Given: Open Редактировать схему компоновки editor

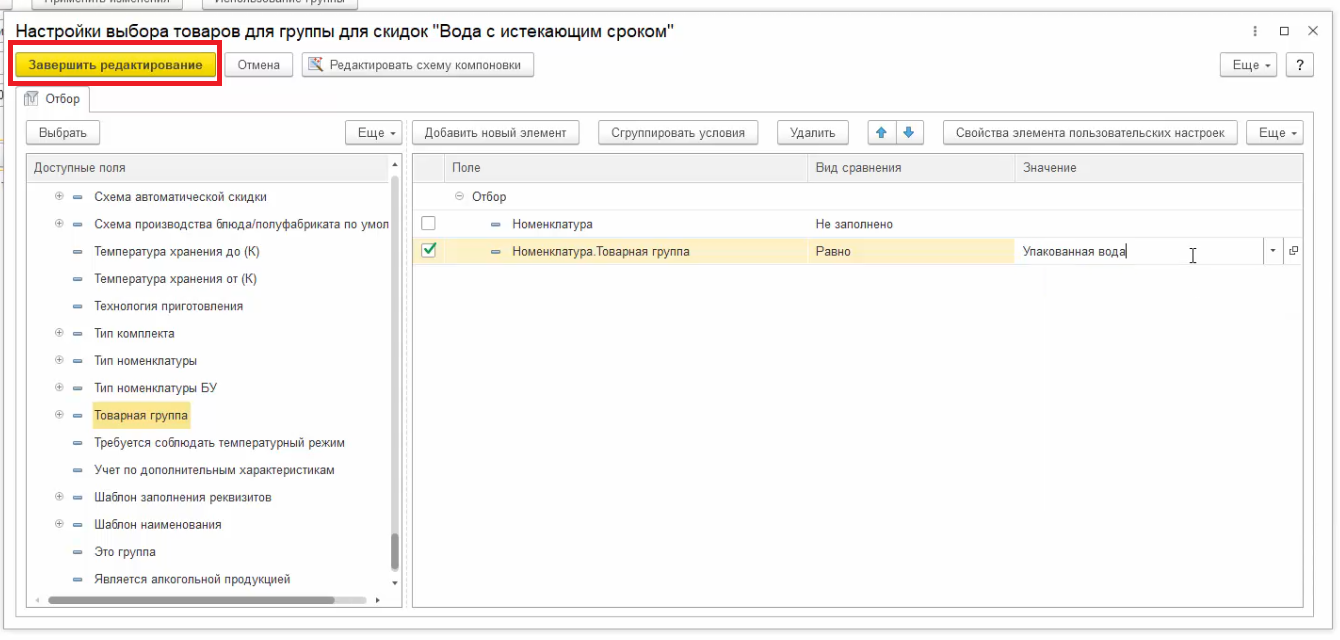Looking at the screenshot, I should point(418,65).
